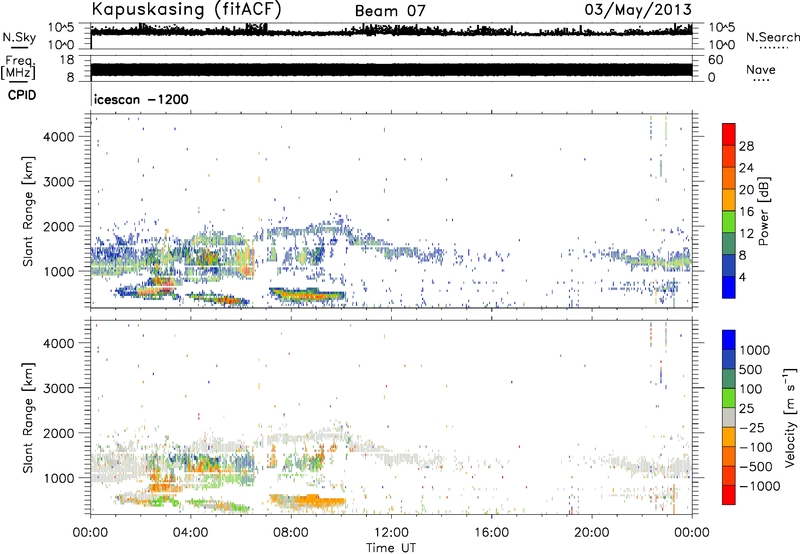Click "Slant Range [km]" label of power panel
The image size is (800, 554).
click(28, 211)
